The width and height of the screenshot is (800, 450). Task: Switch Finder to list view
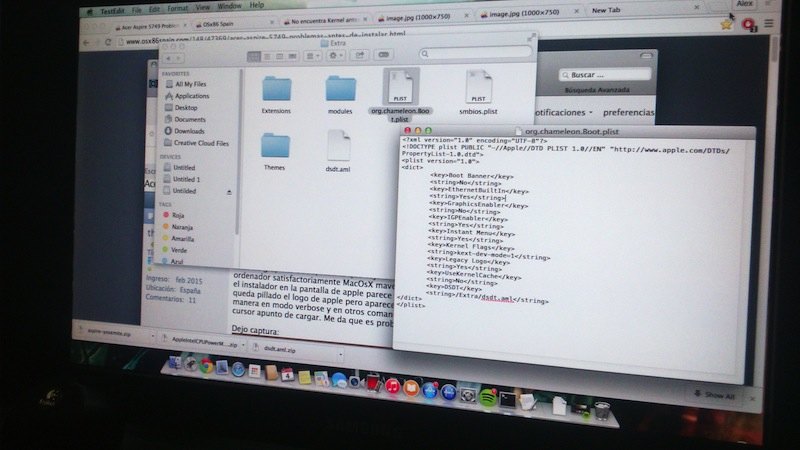(267, 57)
